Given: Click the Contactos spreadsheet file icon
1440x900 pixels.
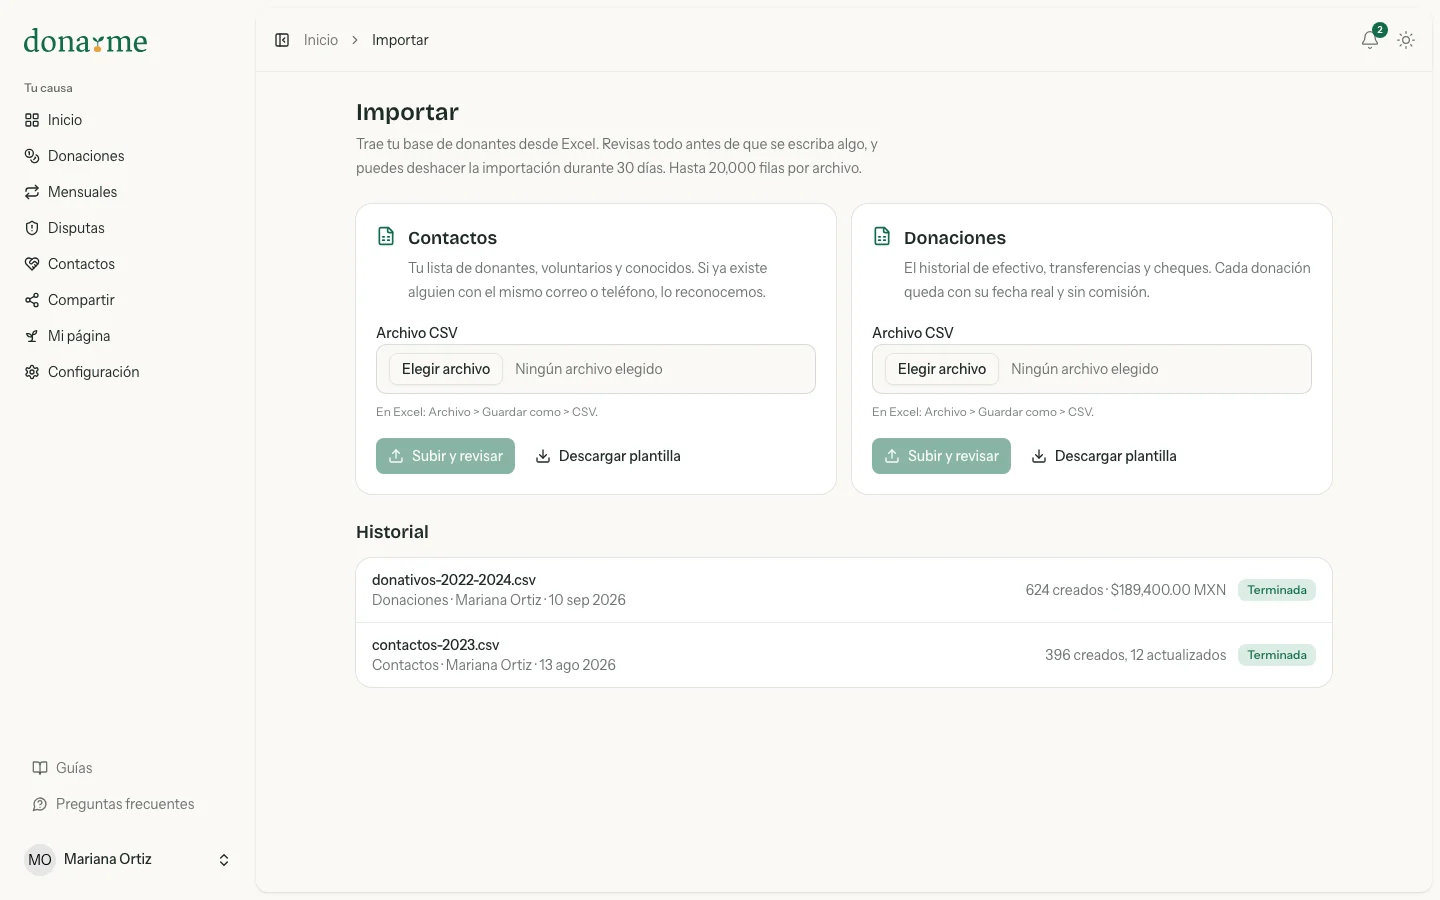Looking at the screenshot, I should tap(386, 237).
